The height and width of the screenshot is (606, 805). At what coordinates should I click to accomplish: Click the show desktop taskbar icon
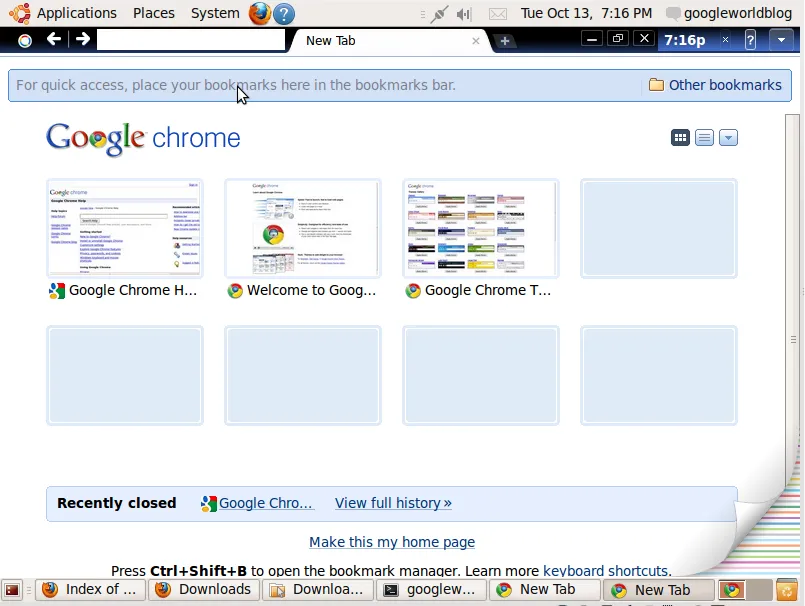(12, 590)
